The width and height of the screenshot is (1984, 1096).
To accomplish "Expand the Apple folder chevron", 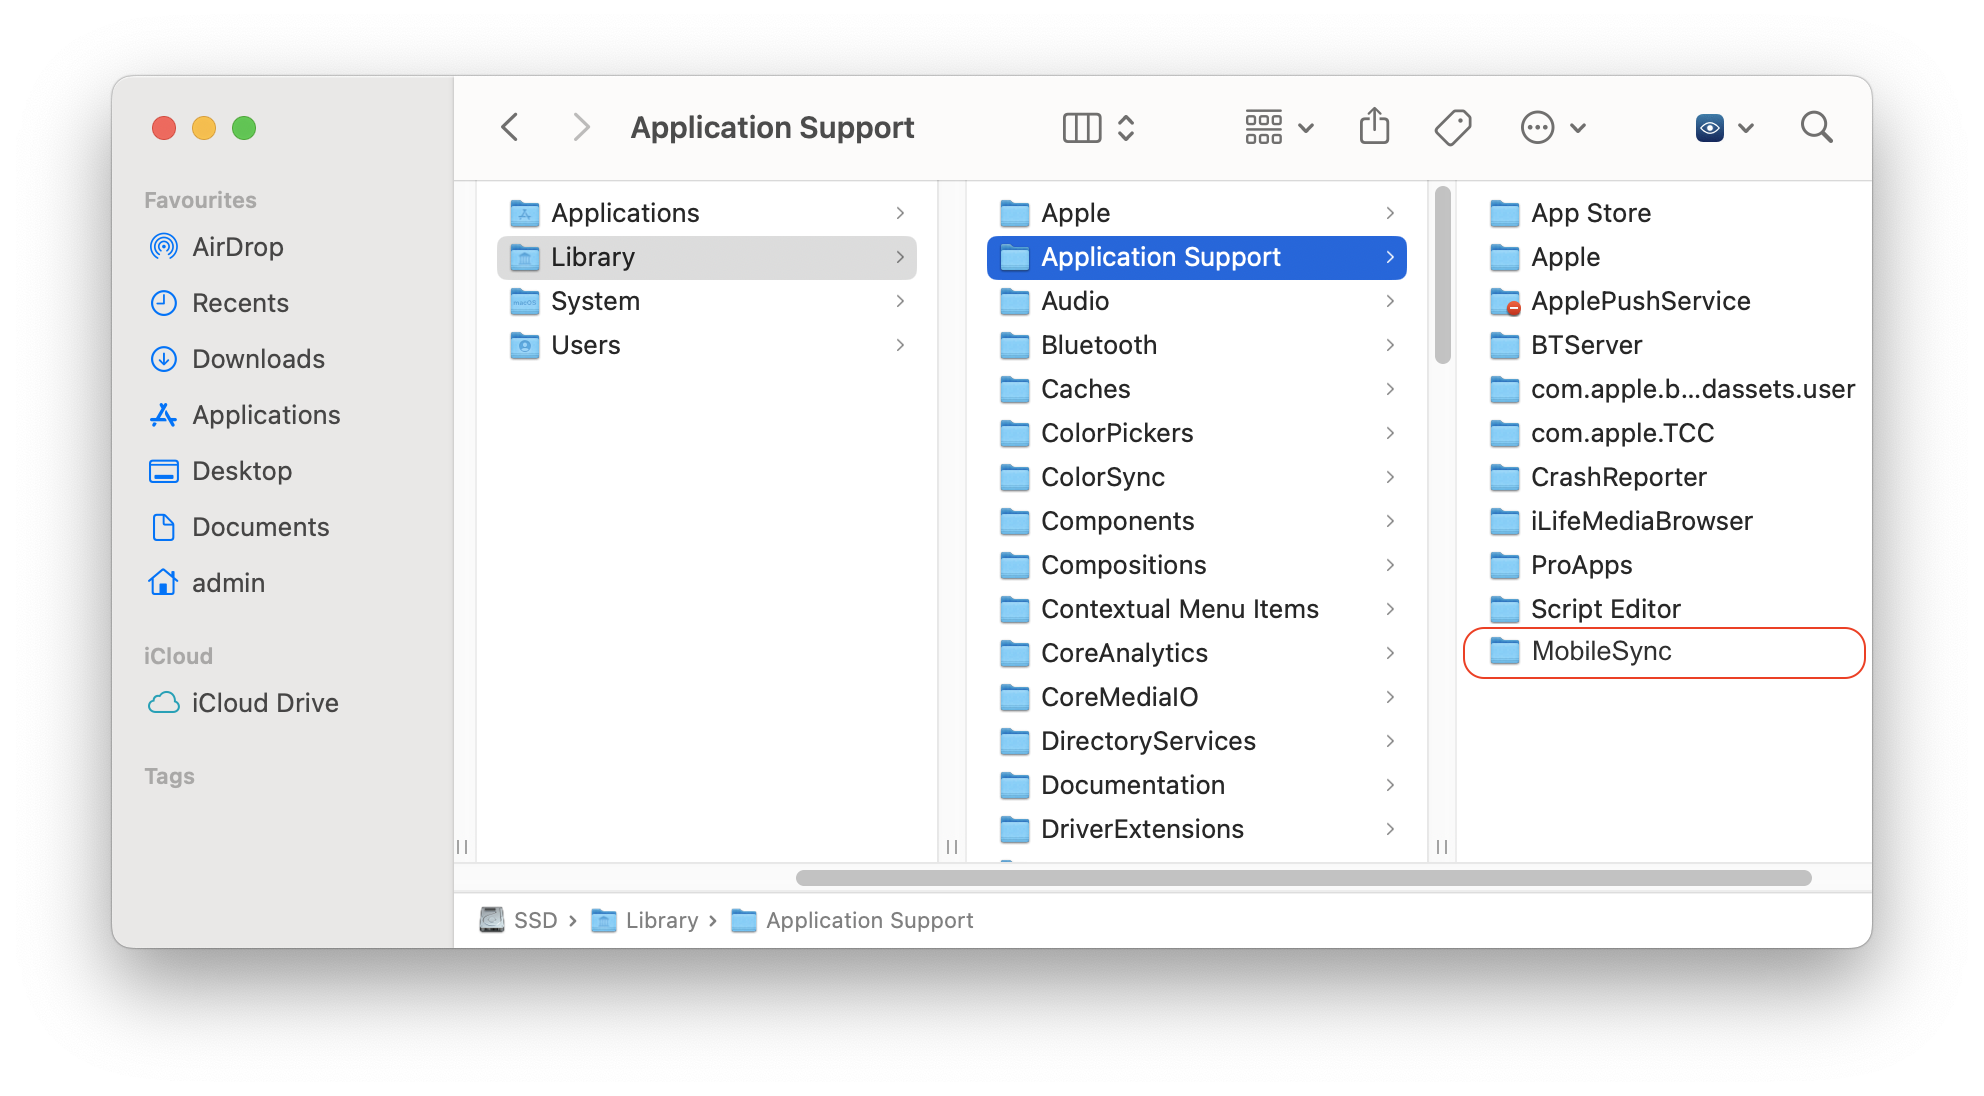I will coord(1391,213).
